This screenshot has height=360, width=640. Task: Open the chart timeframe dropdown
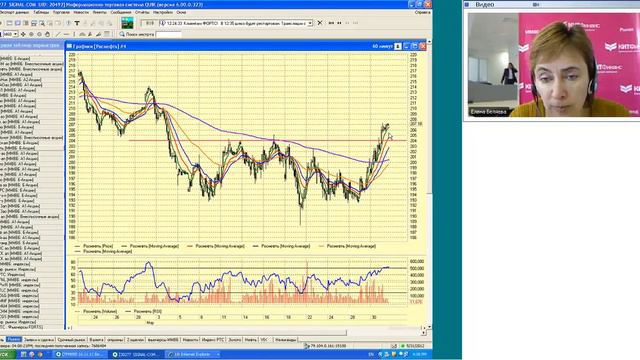pos(15,34)
